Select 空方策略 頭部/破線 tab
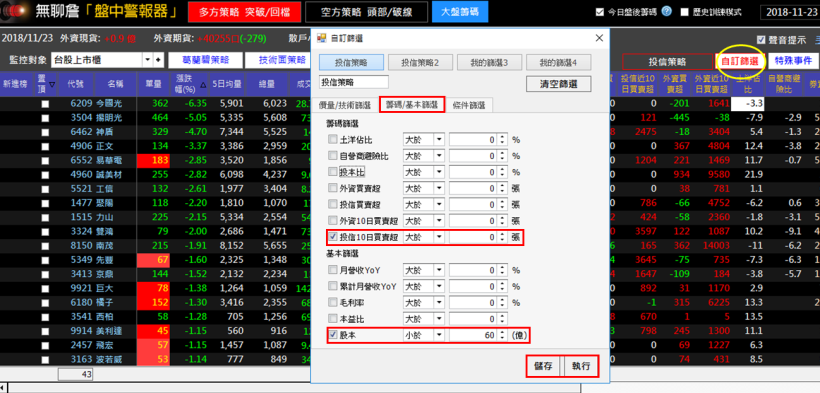The image size is (820, 393). [367, 12]
